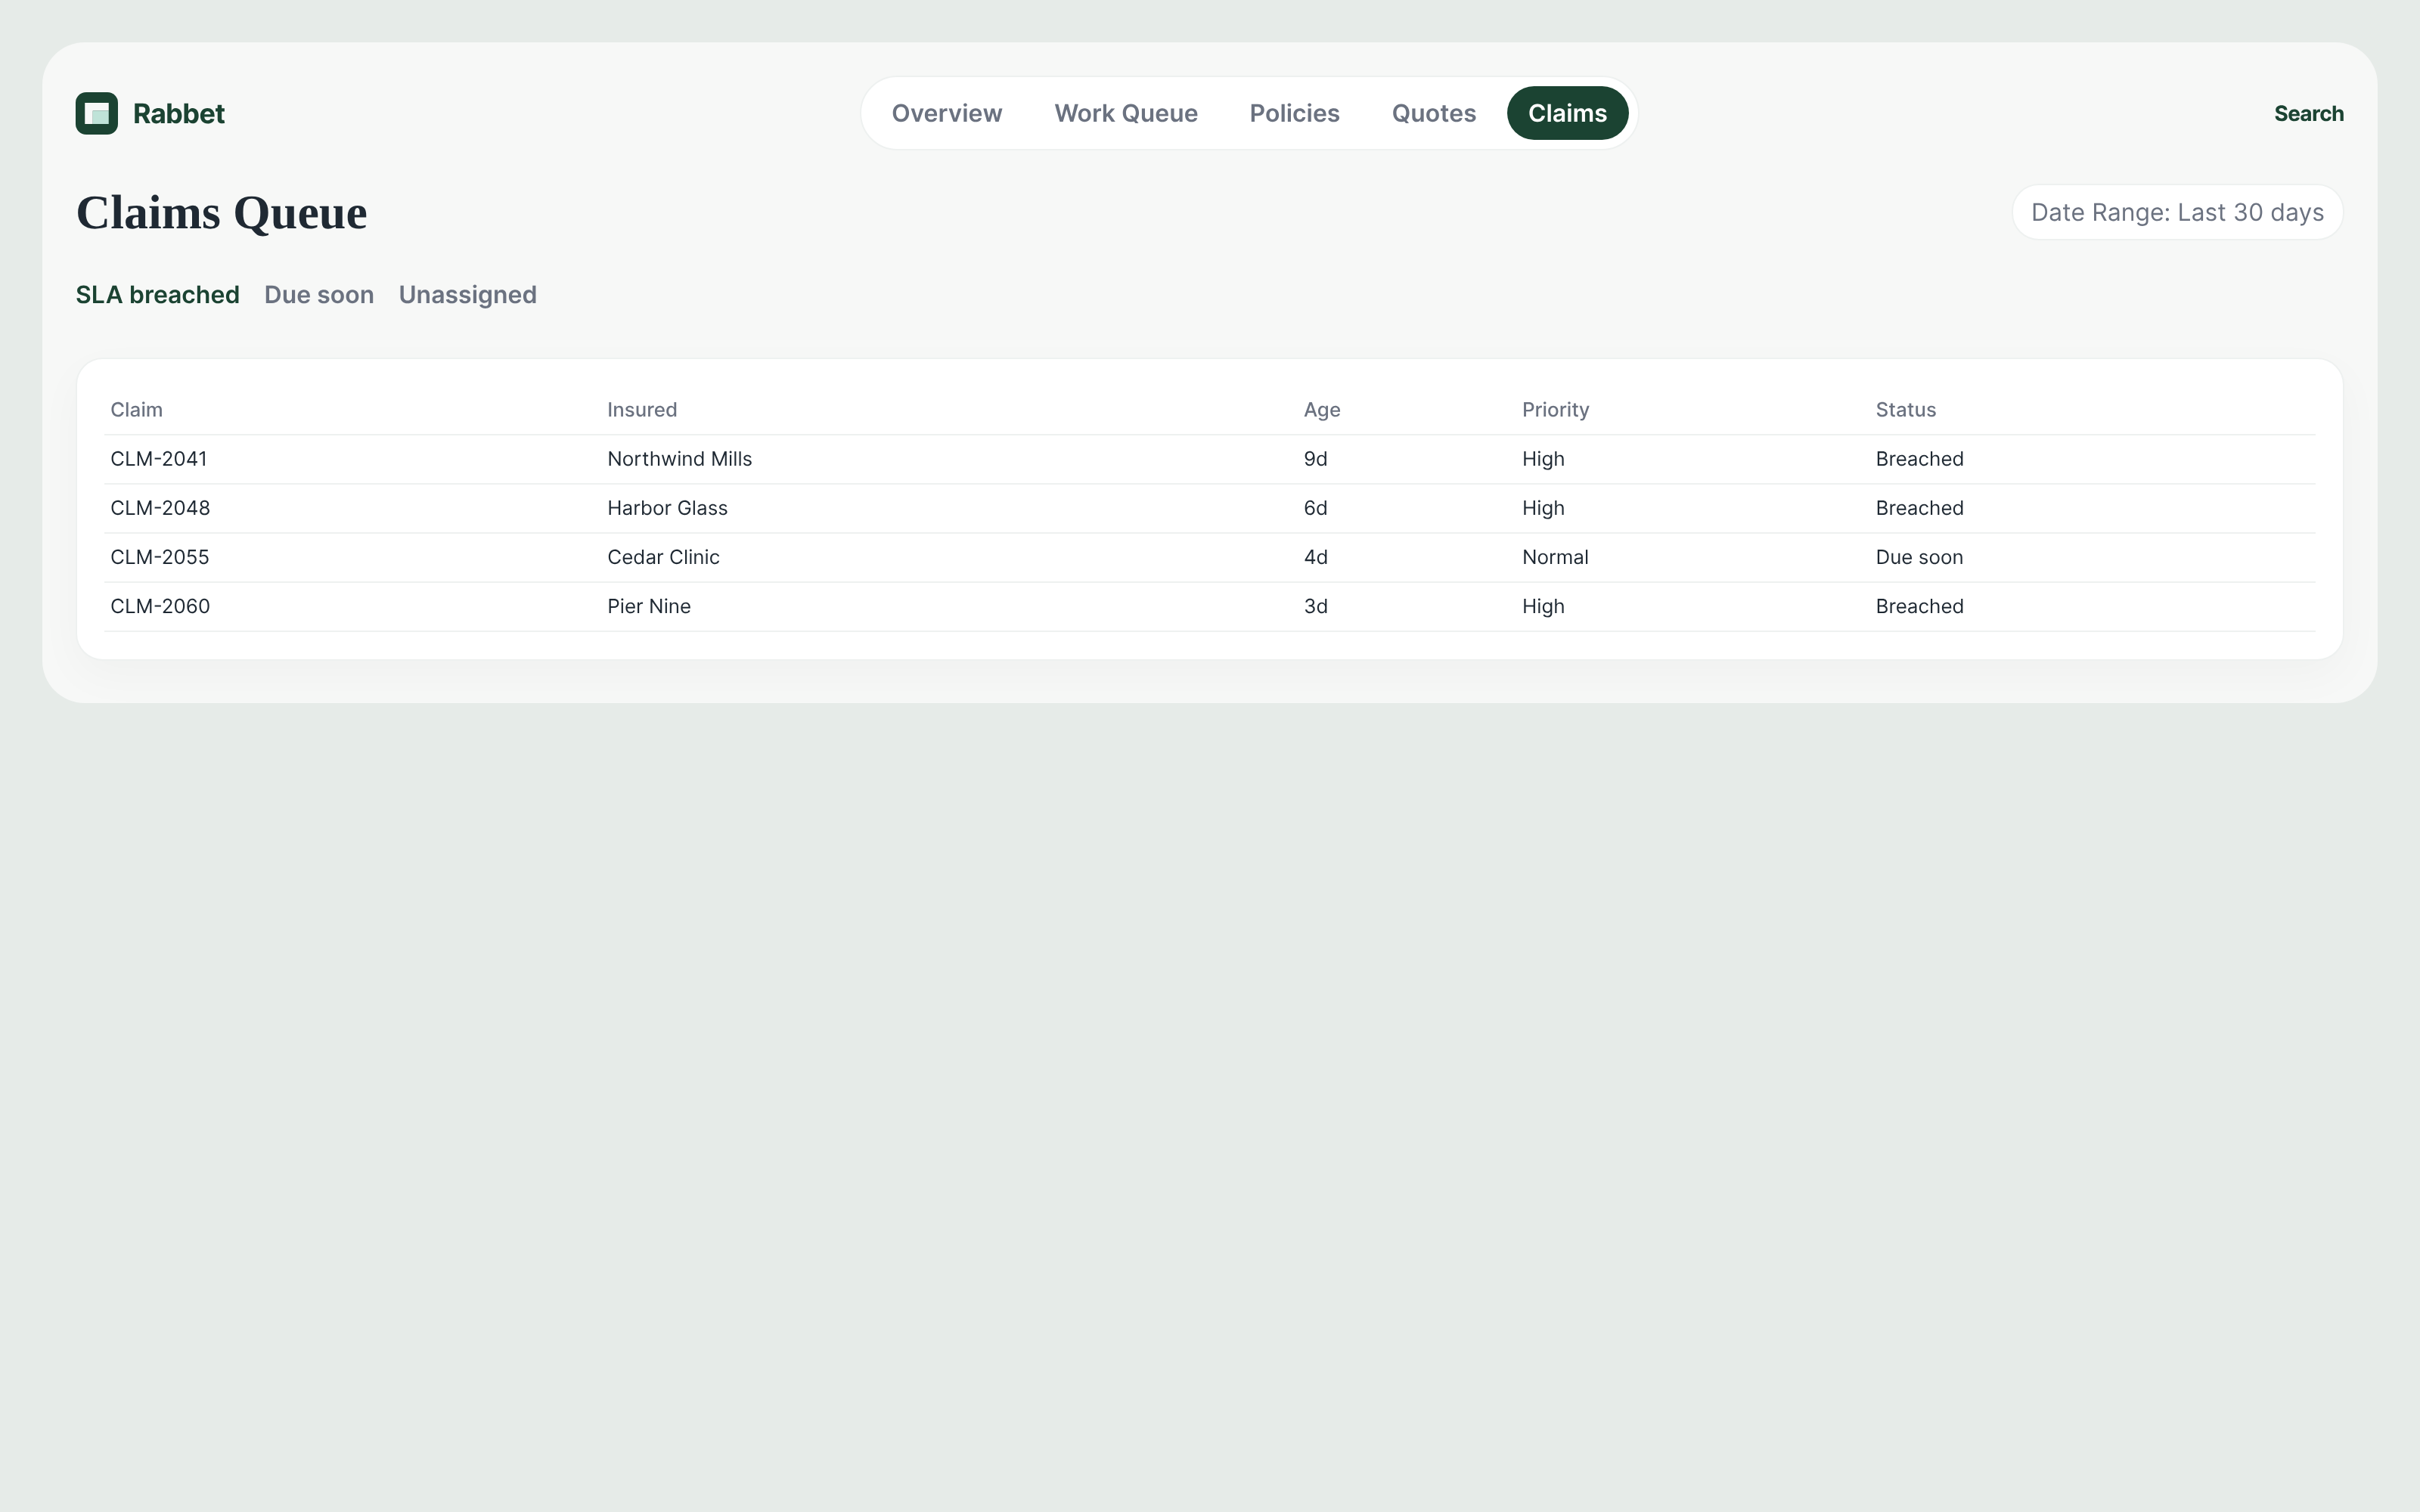The image size is (2420, 1512).
Task: Select insured Pier Nine
Action: tap(649, 606)
